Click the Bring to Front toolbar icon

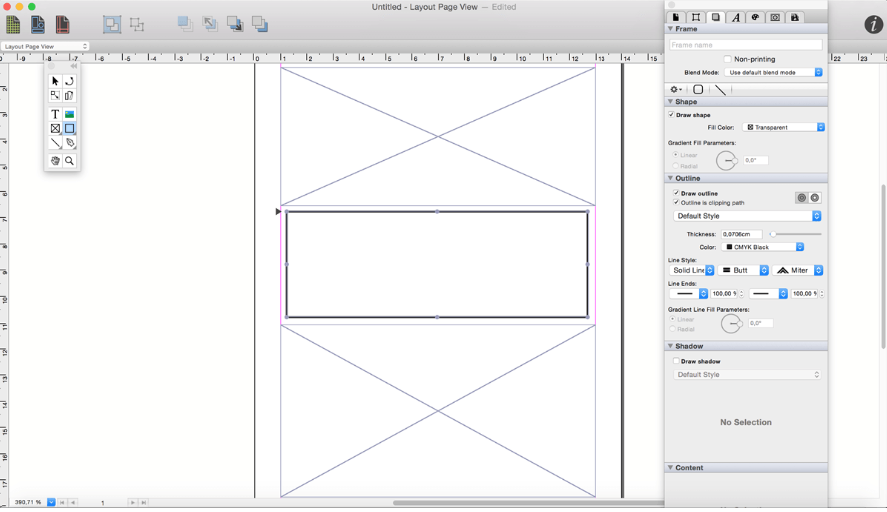185,24
